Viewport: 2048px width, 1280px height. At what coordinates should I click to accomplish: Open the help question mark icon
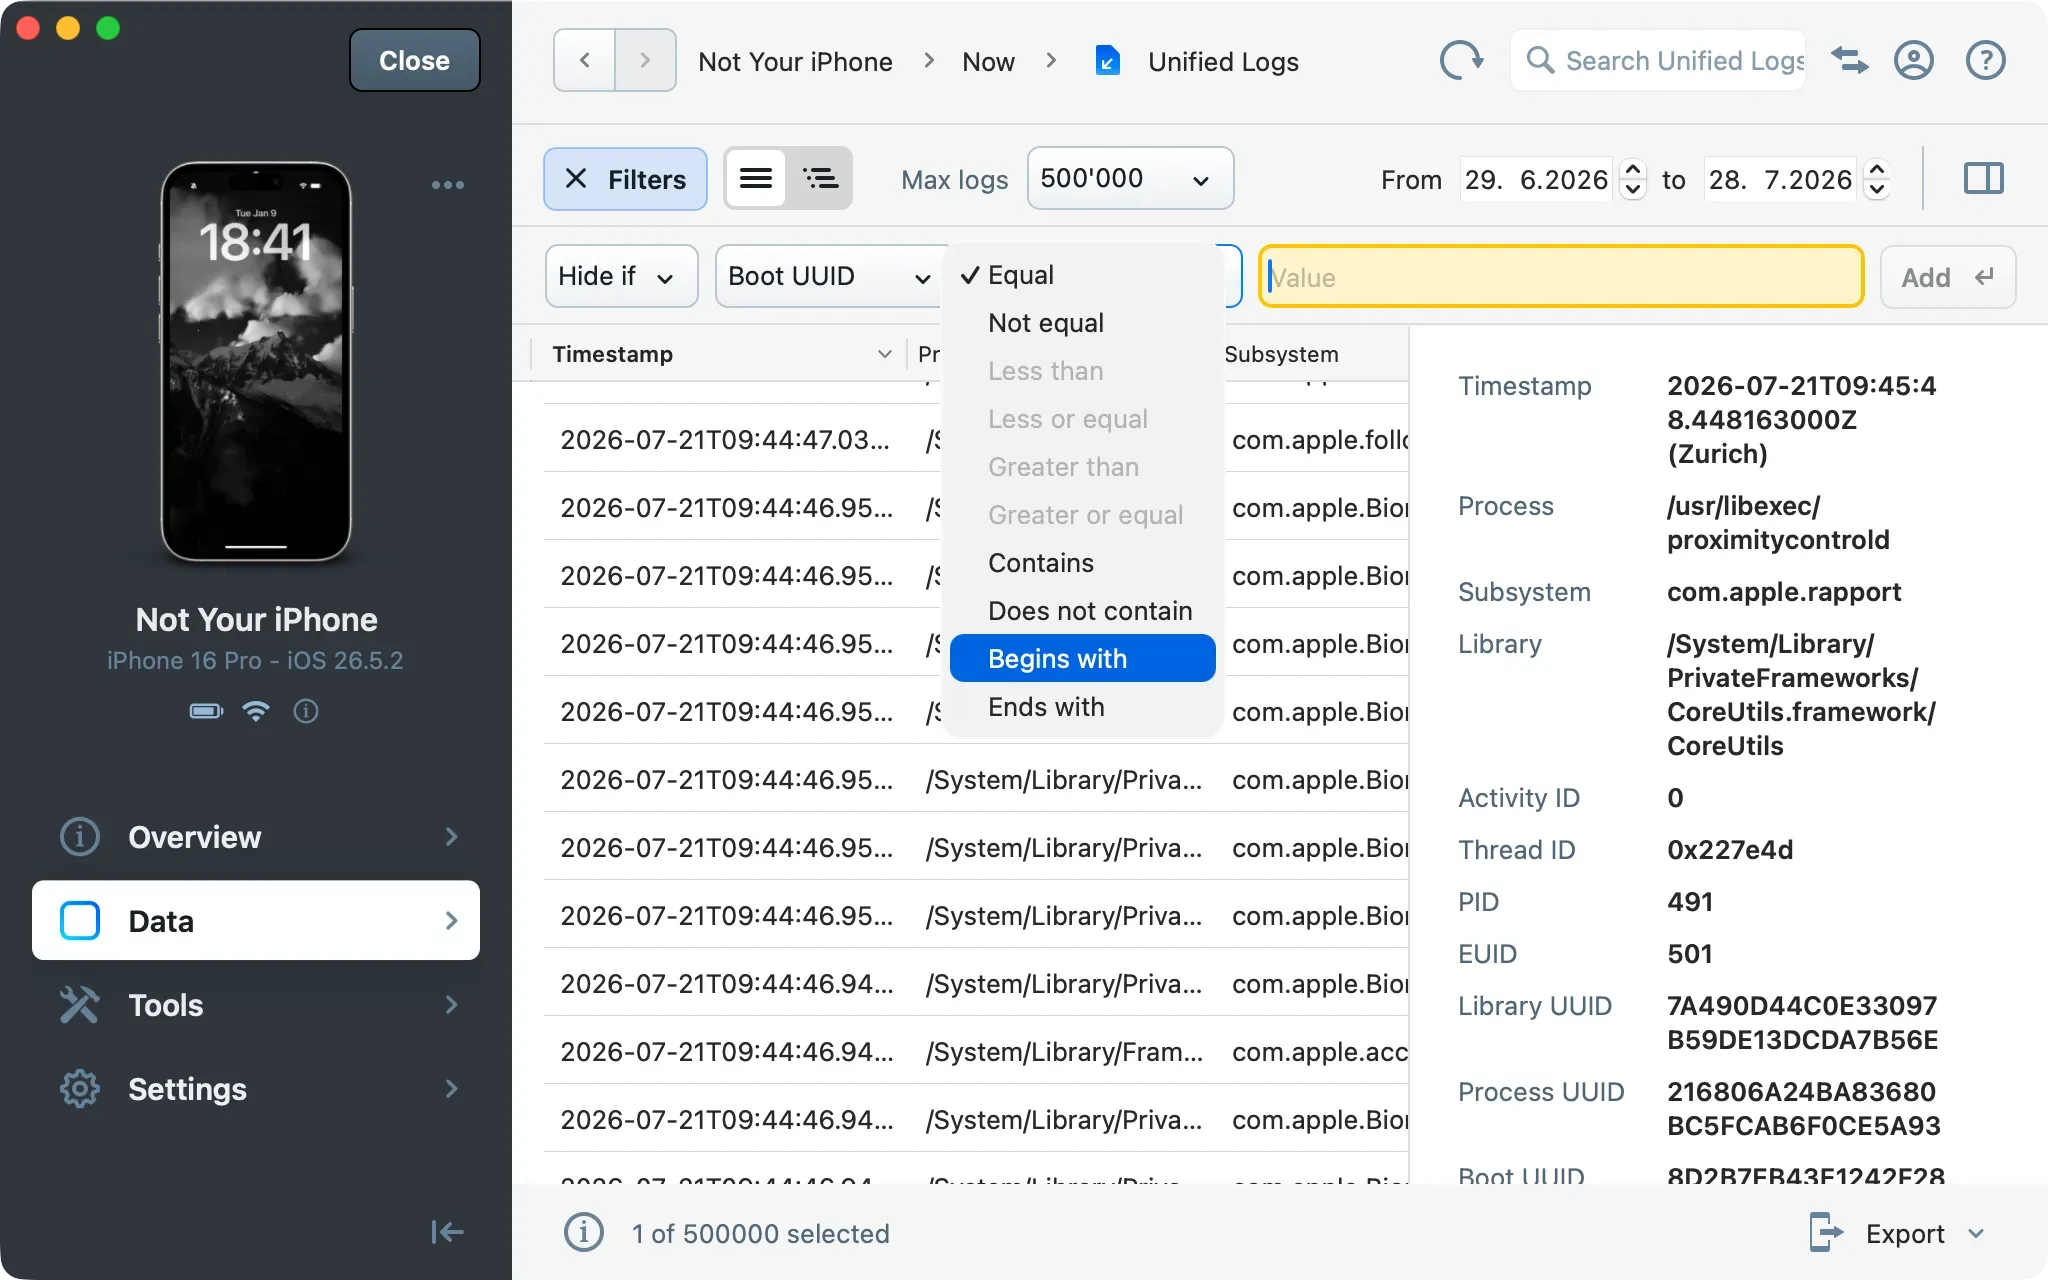(x=1986, y=61)
